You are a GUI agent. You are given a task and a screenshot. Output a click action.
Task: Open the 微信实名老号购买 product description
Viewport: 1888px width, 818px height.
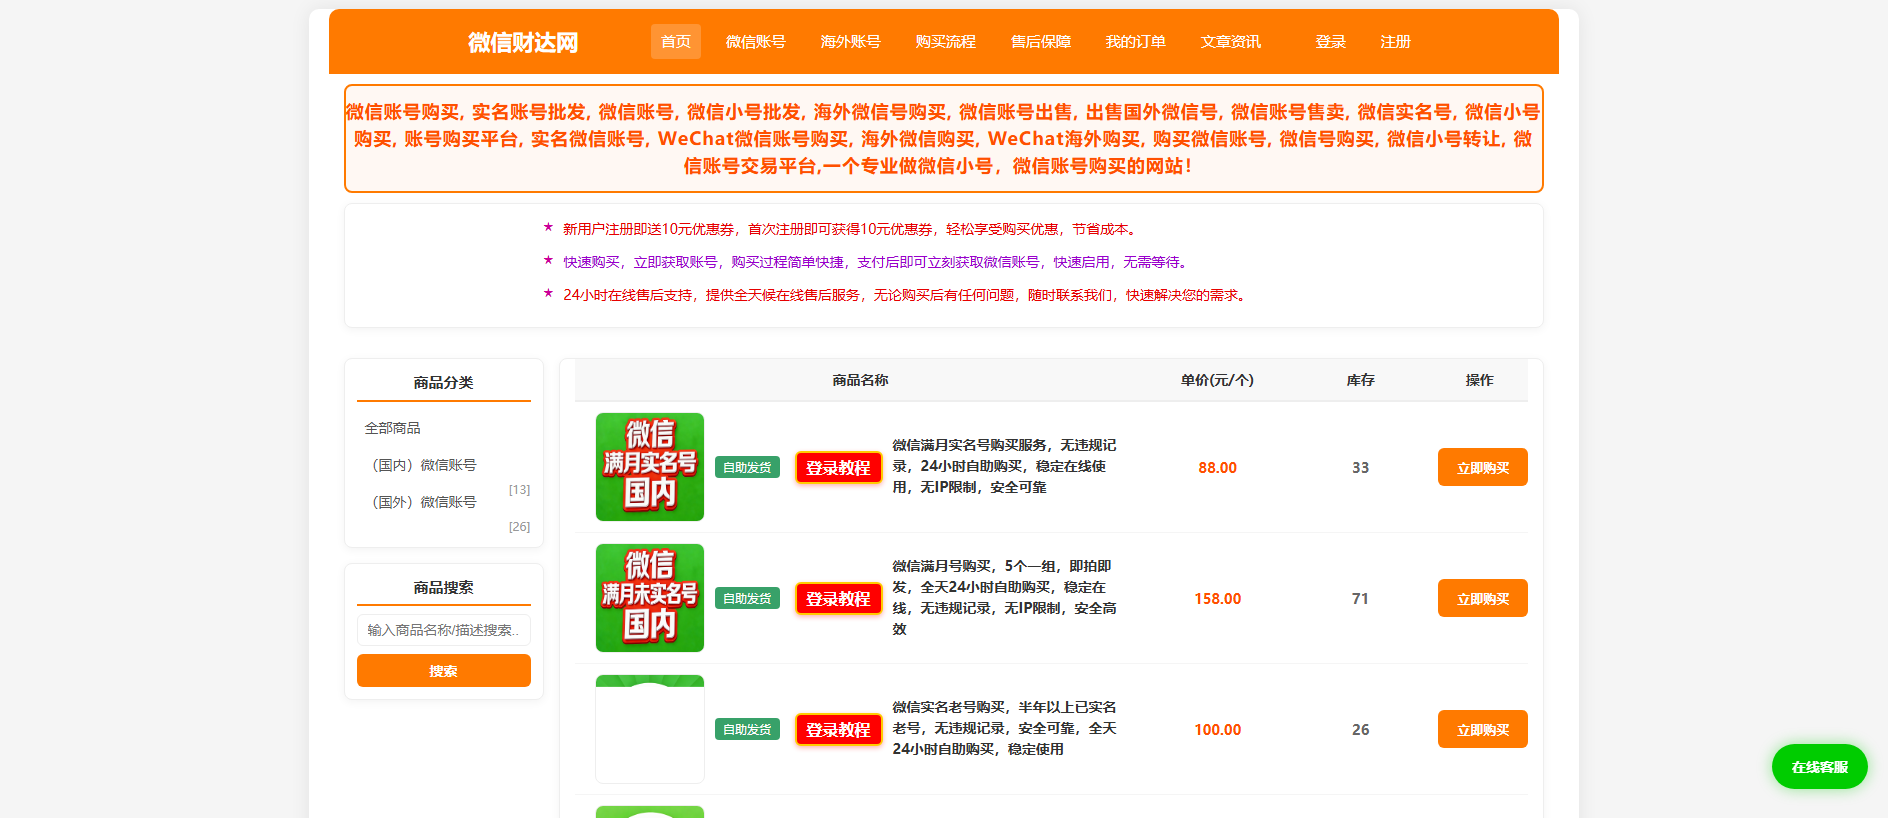point(1005,728)
